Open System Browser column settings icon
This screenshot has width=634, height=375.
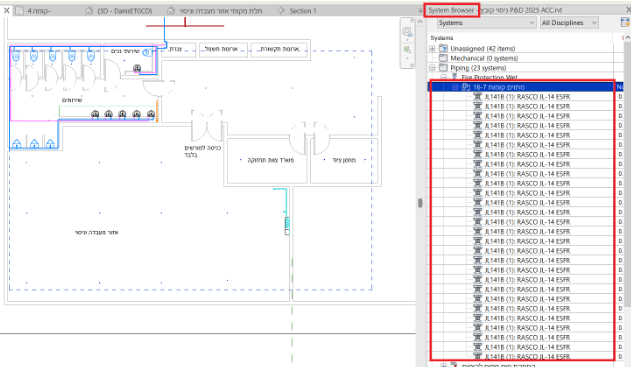[x=625, y=23]
